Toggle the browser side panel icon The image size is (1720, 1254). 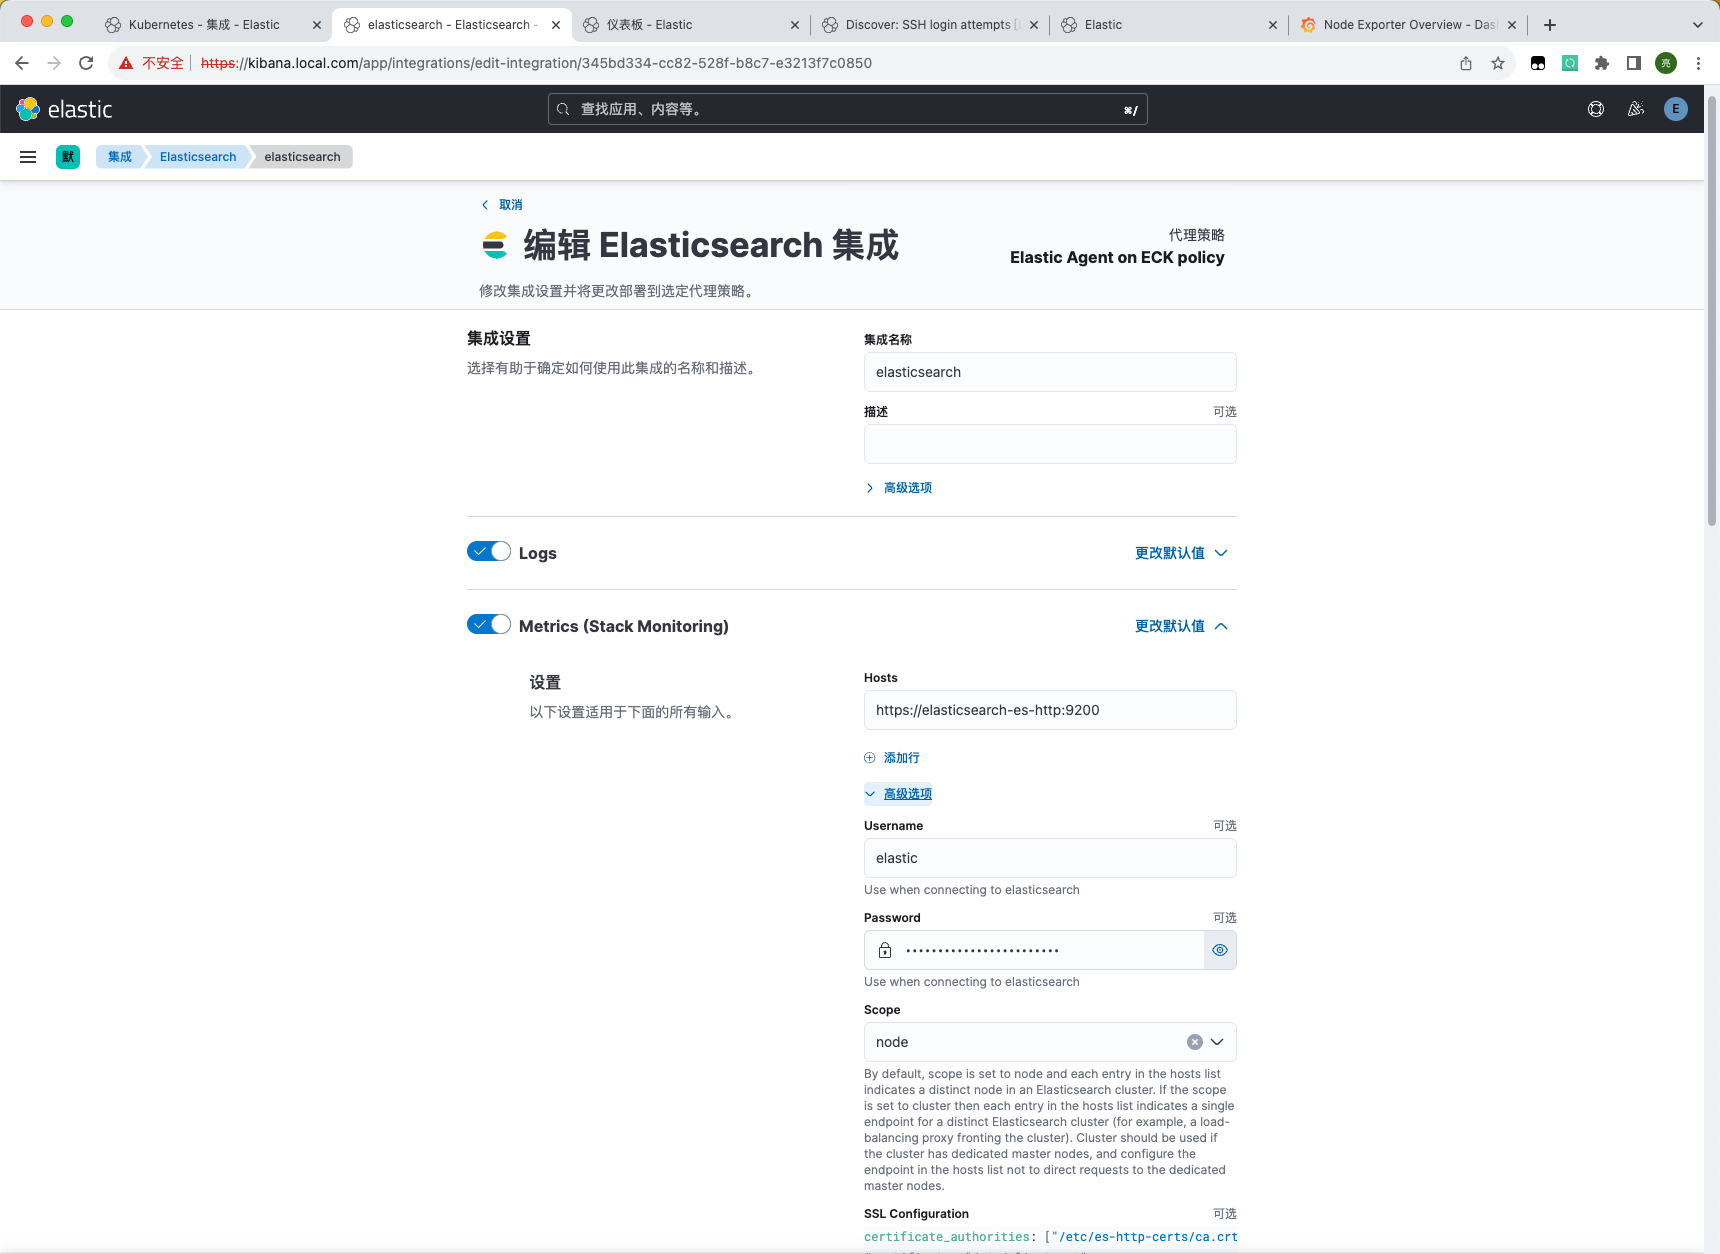tap(1634, 63)
